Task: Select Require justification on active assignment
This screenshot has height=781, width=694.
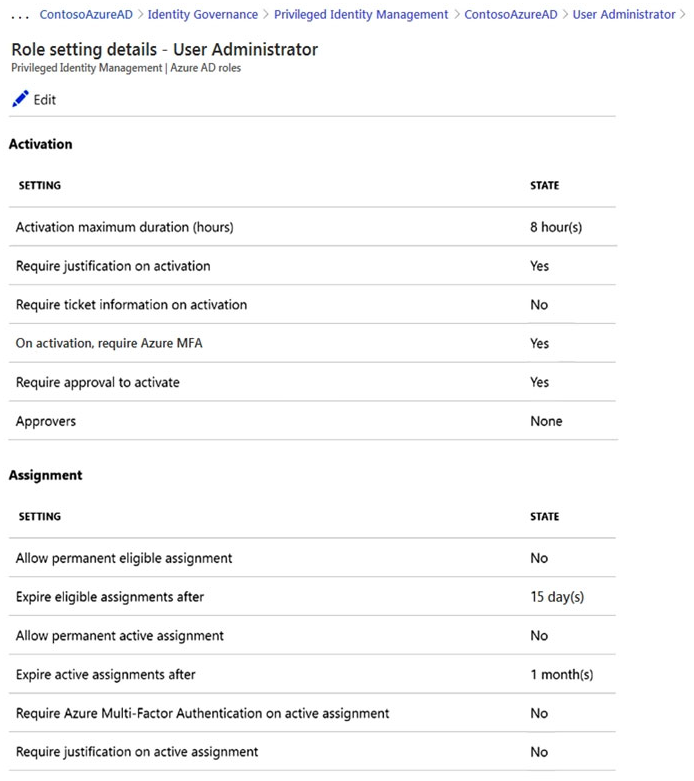Action: (x=137, y=751)
